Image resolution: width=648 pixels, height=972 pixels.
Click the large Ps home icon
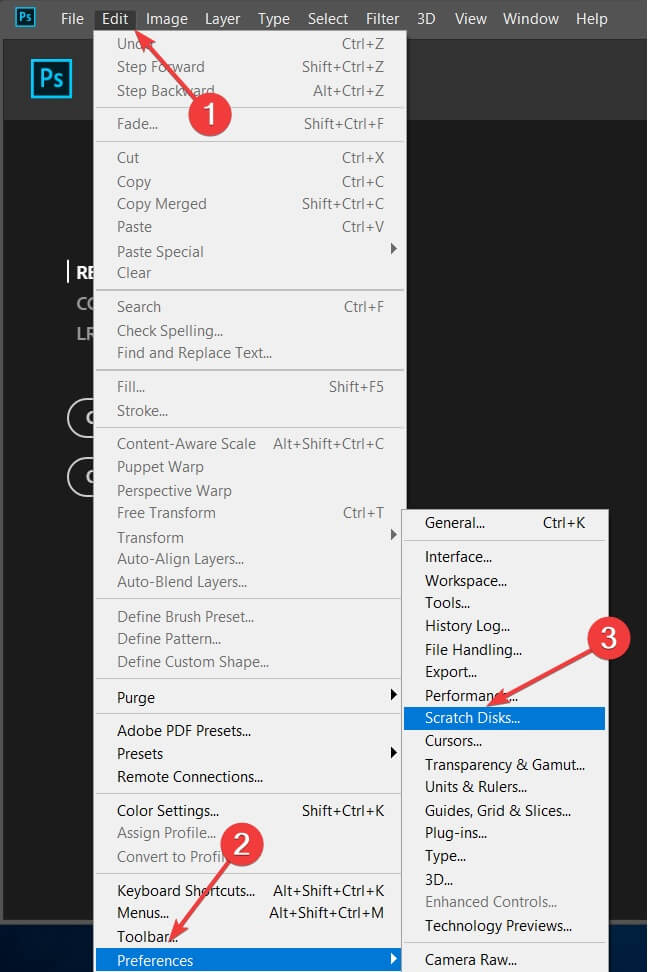[51, 78]
